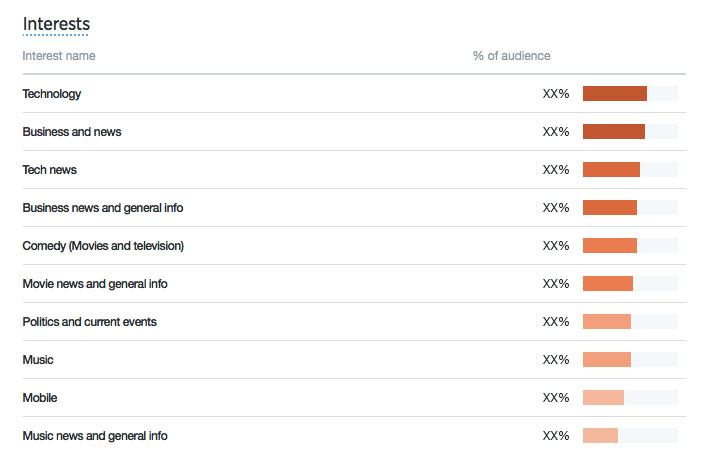Select the Music interest row
Image resolution: width=712 pixels, height=464 pixels.
[x=38, y=360]
